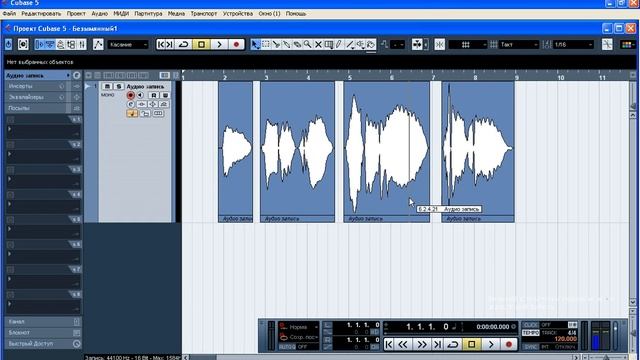Image resolution: width=640 pixels, height=360 pixels.
Task: Toggle Read automation R on track
Action: point(154,95)
